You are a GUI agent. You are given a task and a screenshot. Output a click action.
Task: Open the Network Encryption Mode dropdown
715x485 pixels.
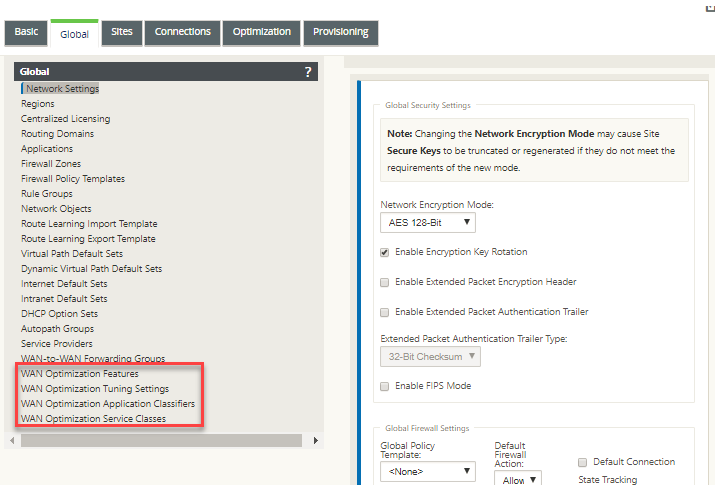pyautogui.click(x=428, y=222)
